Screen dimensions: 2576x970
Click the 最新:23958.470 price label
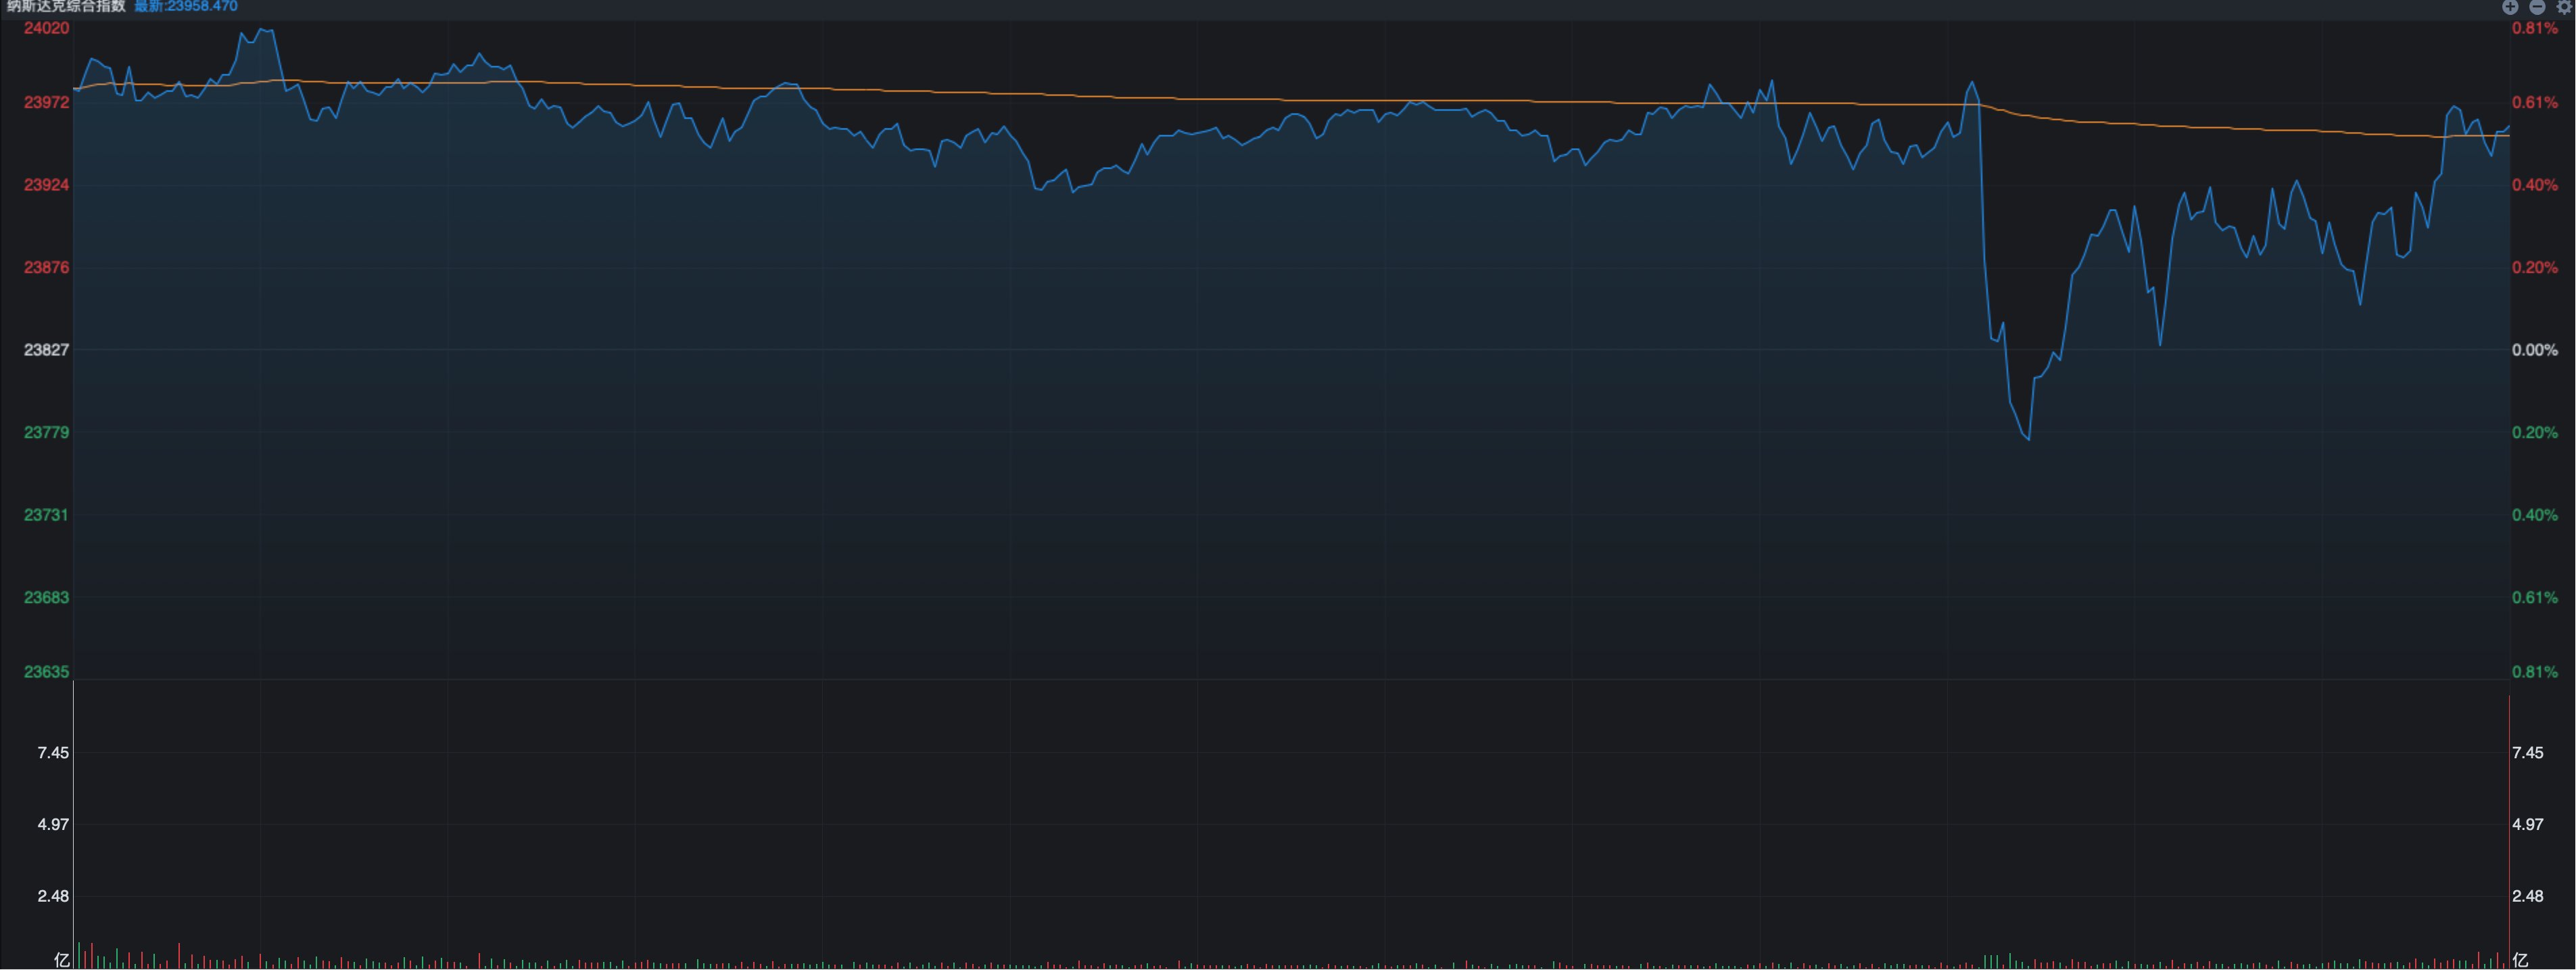pyautogui.click(x=186, y=7)
